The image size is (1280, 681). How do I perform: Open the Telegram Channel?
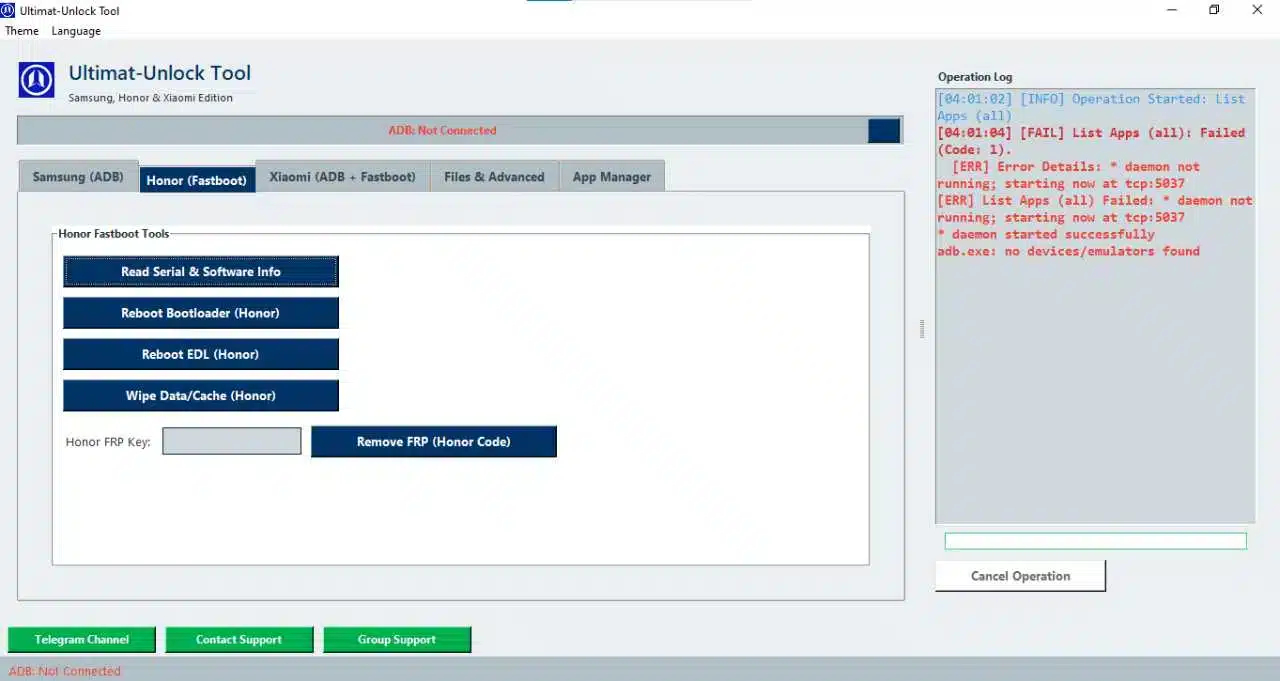(81, 639)
